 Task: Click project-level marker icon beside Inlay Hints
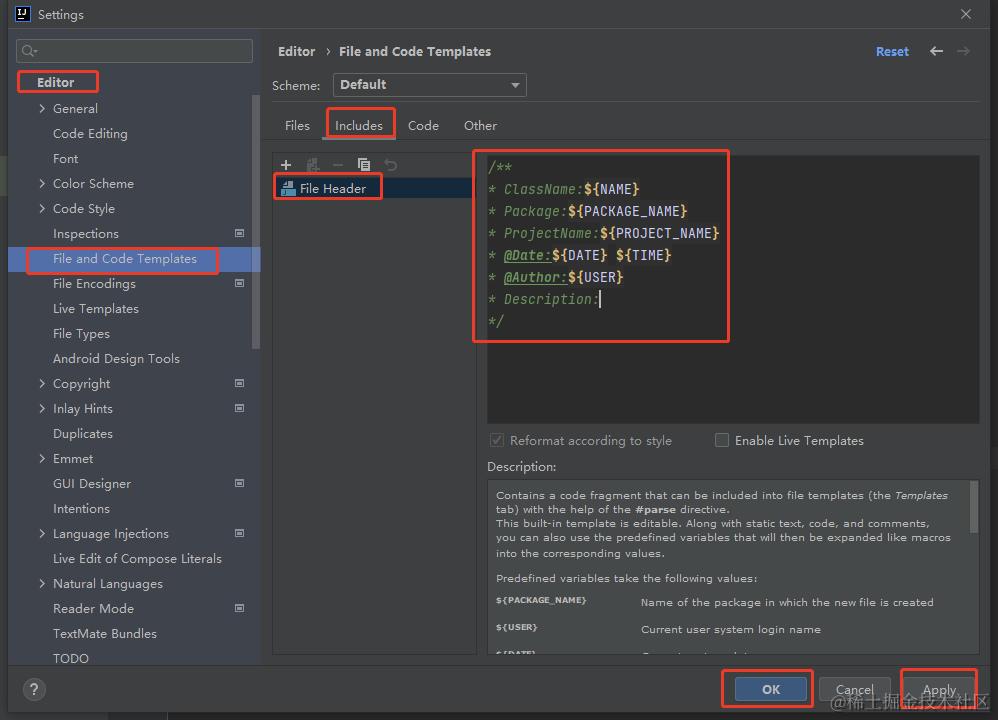click(x=239, y=408)
